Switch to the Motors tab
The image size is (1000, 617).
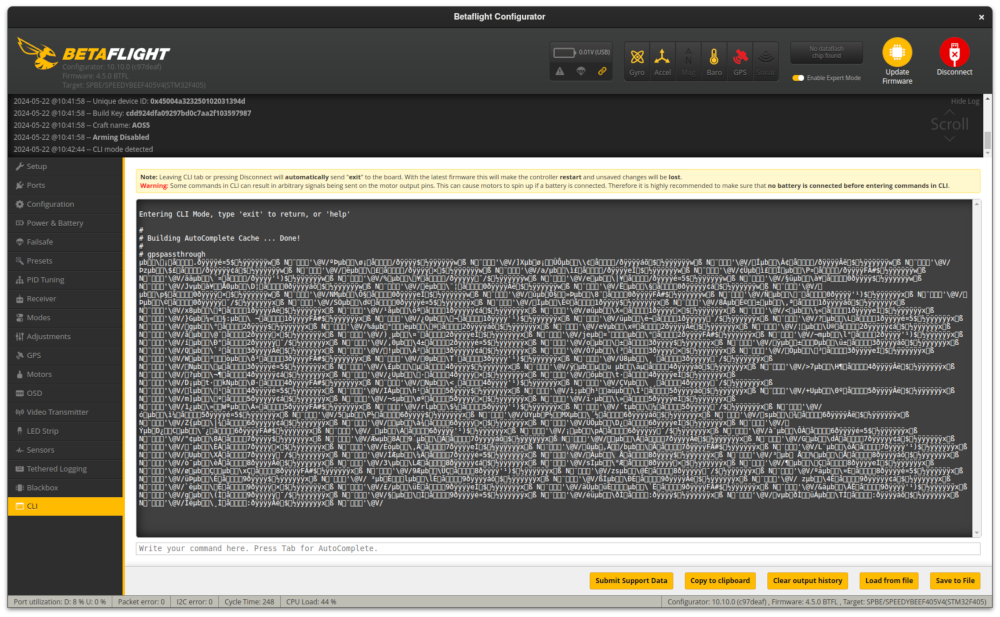[x=65, y=375]
